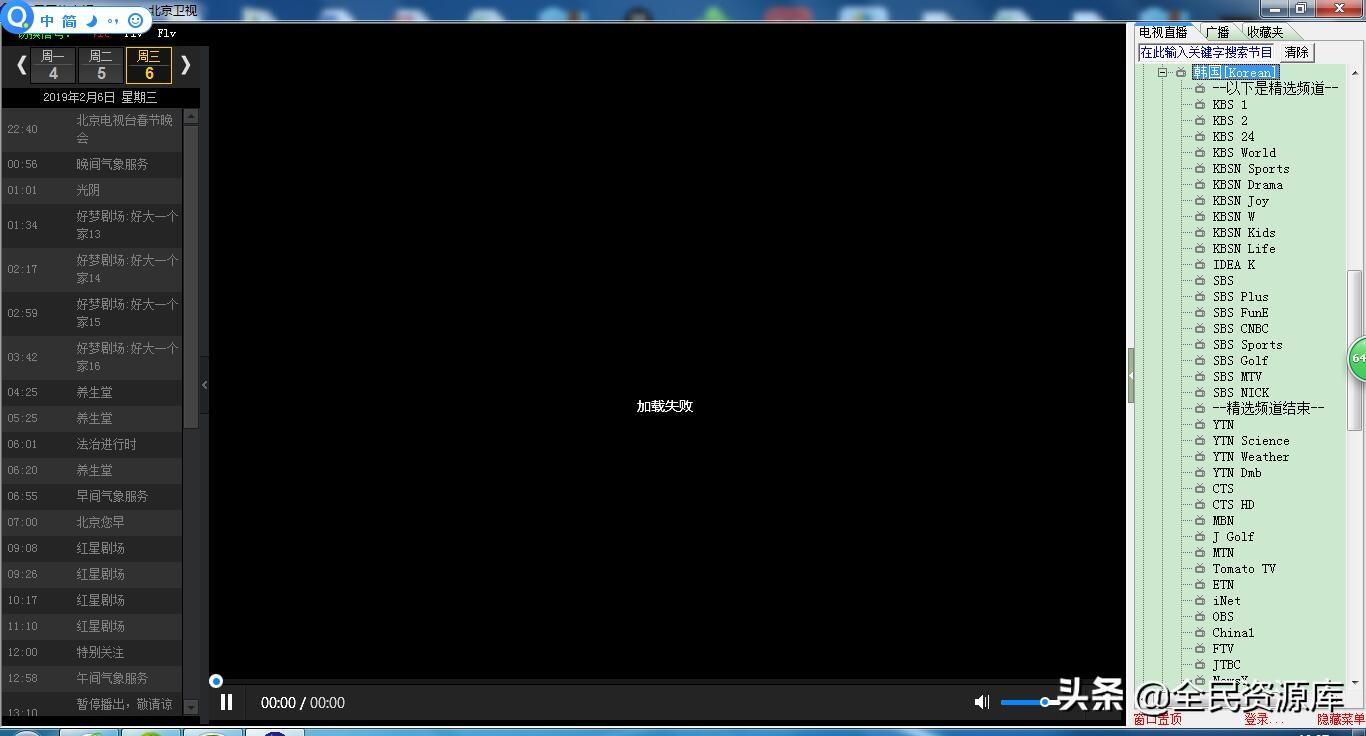Click the Flv signal option

coord(166,33)
